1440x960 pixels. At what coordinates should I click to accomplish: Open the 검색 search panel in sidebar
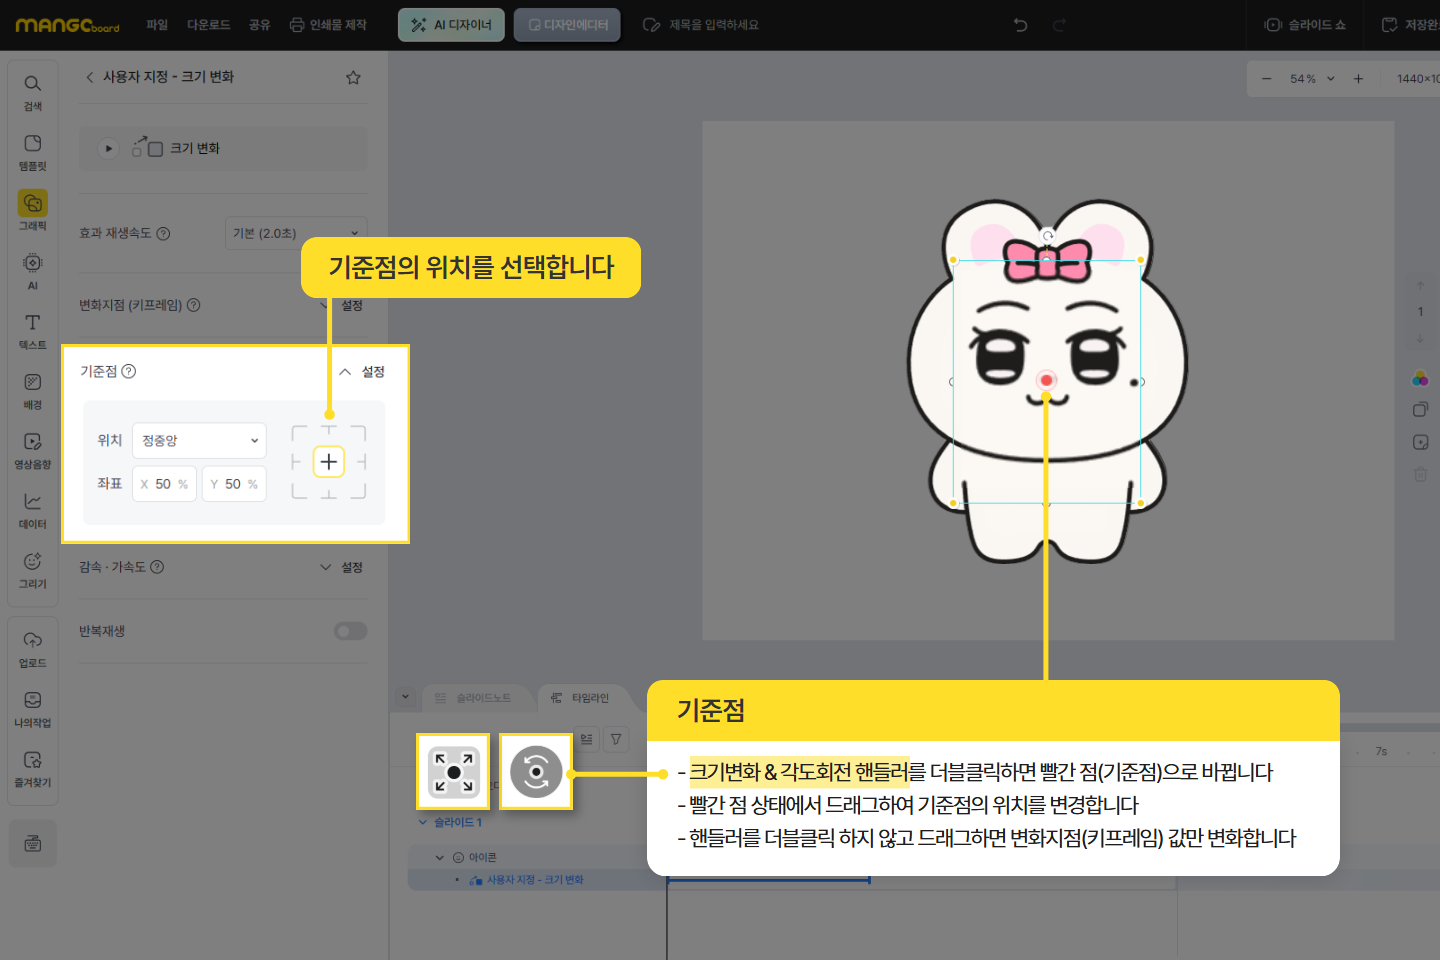point(32,91)
